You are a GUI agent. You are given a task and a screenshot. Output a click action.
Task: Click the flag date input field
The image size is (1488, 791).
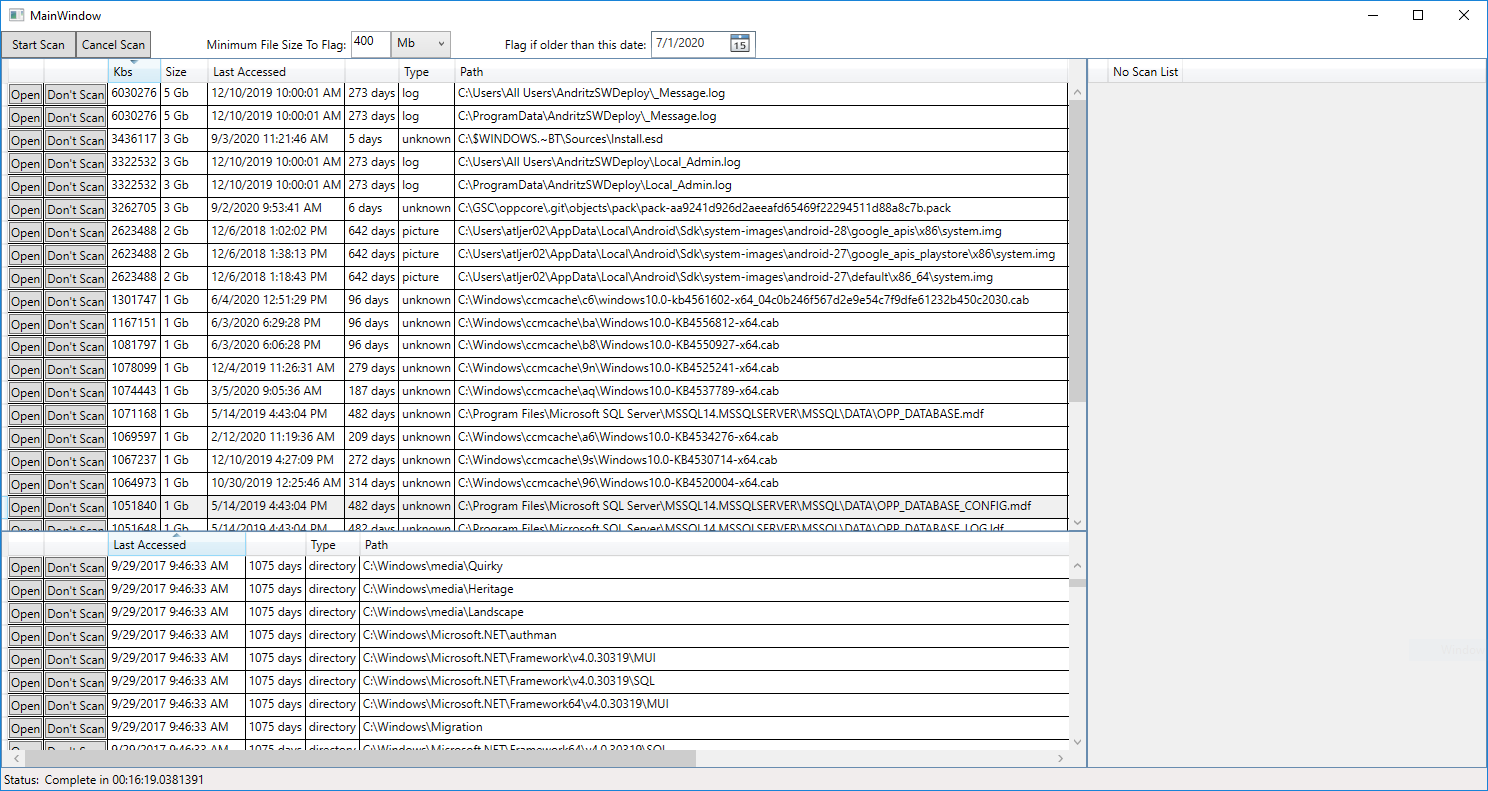click(690, 44)
